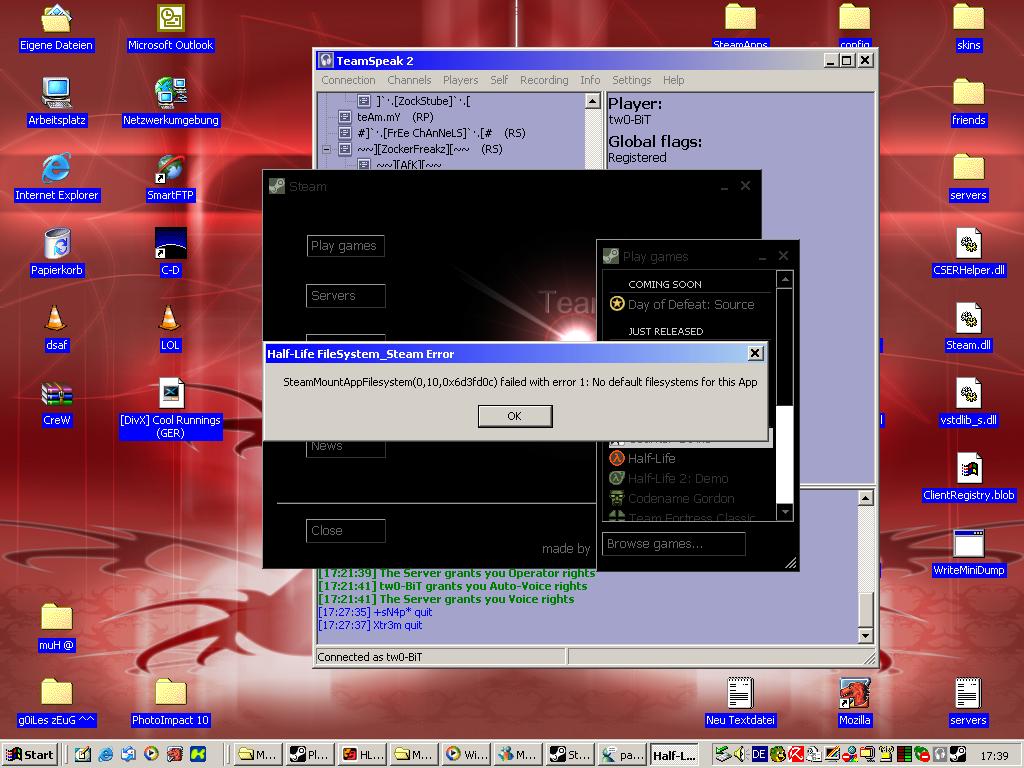Select Half-Life in the Play games list
This screenshot has width=1024, height=768.
point(643,458)
